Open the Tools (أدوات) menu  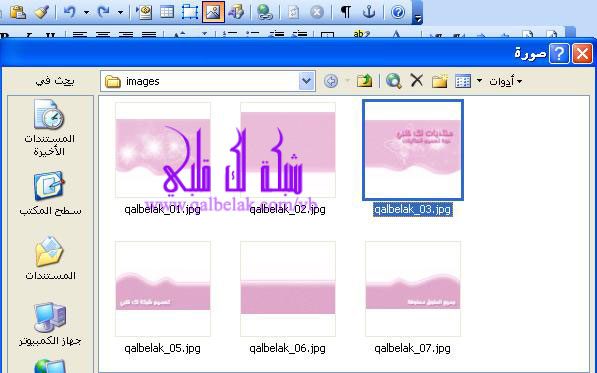(x=506, y=81)
